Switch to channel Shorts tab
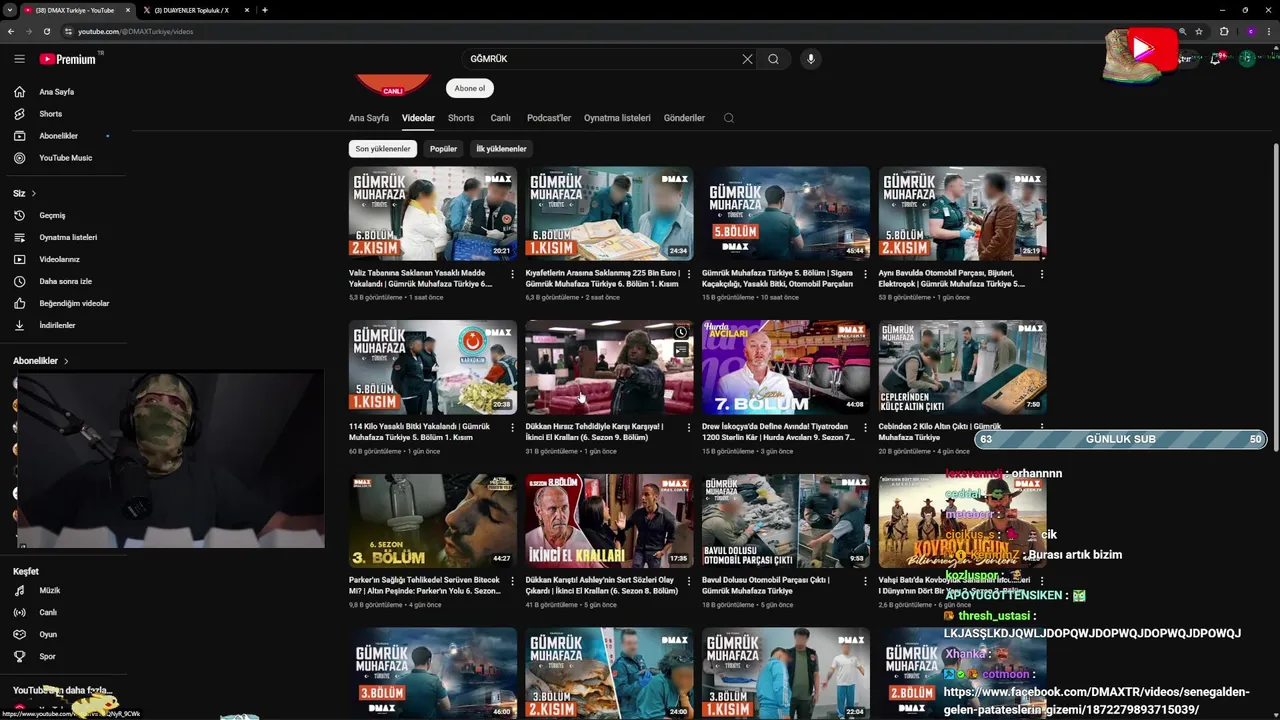 (461, 118)
